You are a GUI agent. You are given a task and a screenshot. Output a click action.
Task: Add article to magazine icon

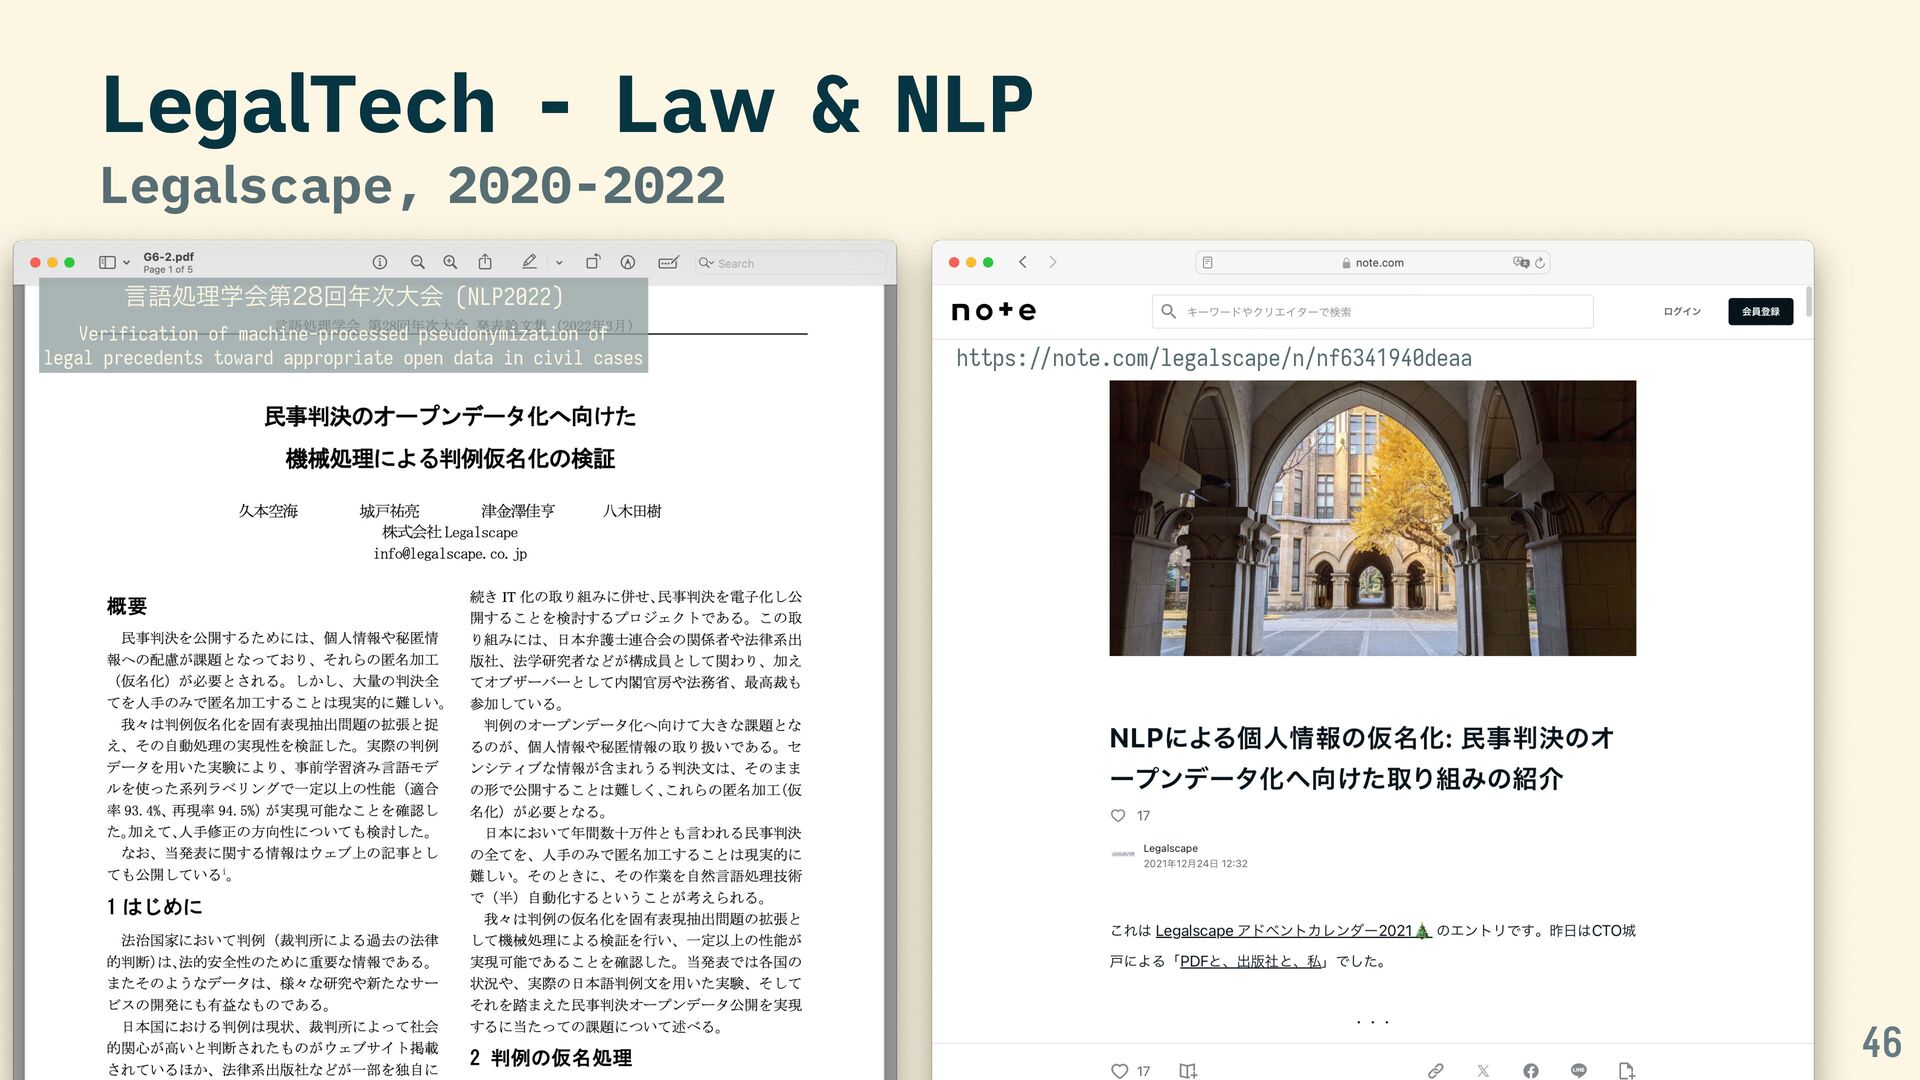click(x=1187, y=1070)
